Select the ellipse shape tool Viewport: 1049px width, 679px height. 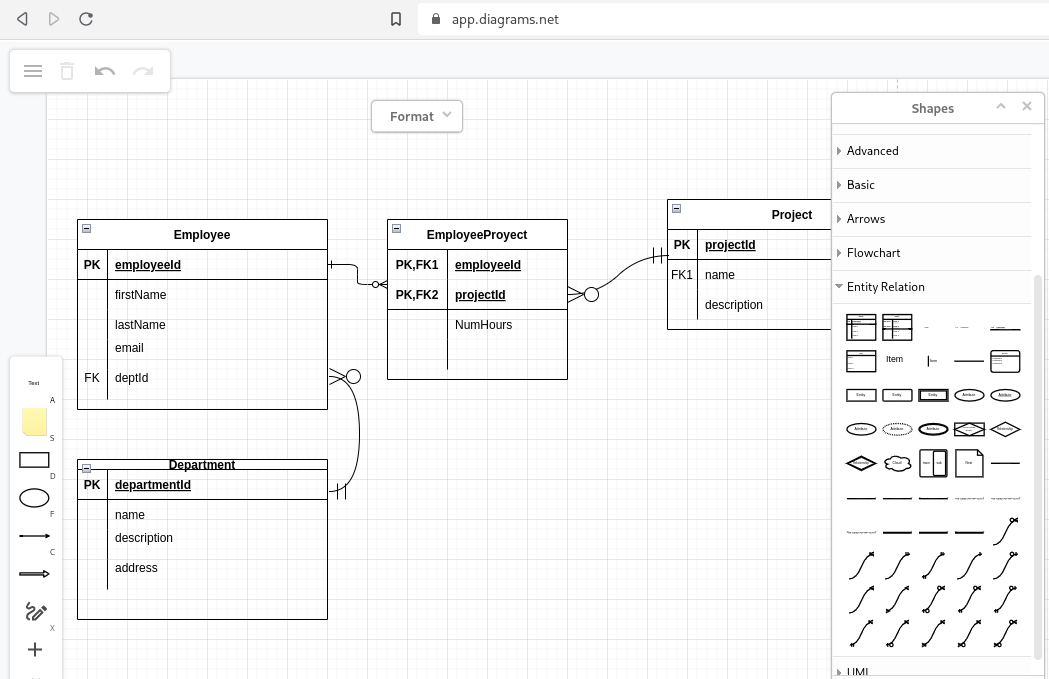[34, 497]
